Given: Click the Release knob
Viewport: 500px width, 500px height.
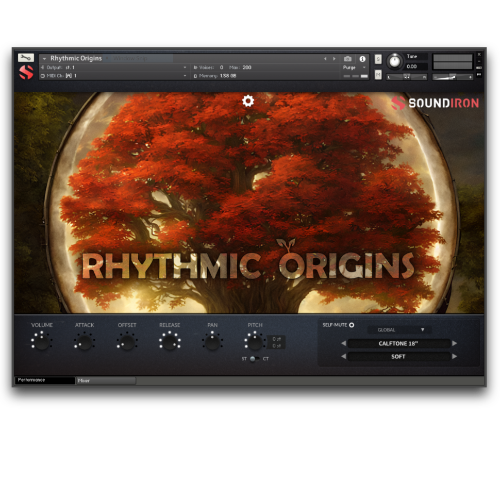Looking at the screenshot, I should 170,342.
